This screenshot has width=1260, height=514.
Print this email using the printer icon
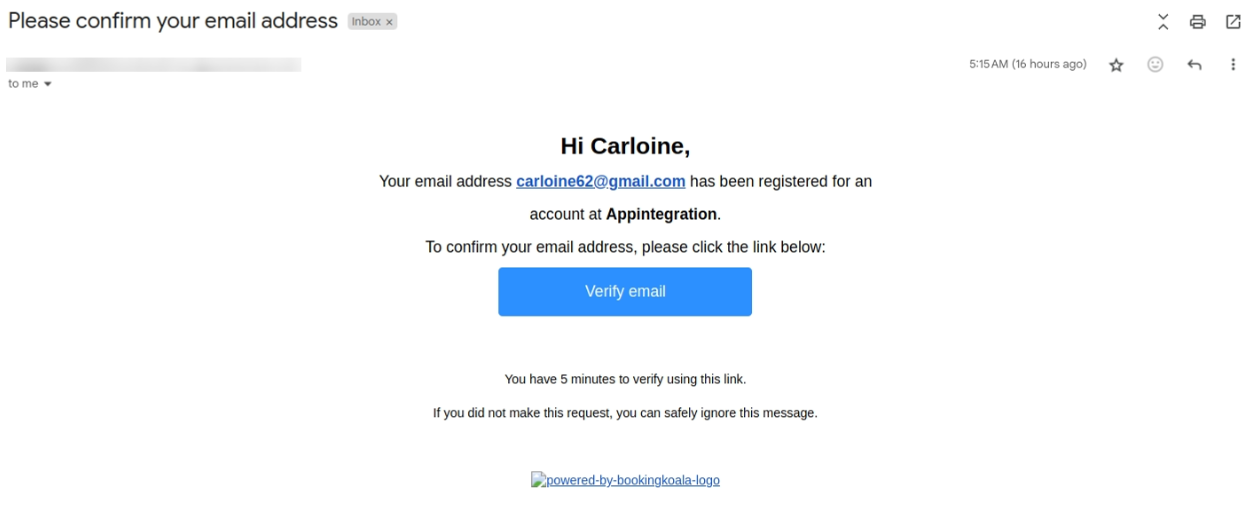point(1197,21)
